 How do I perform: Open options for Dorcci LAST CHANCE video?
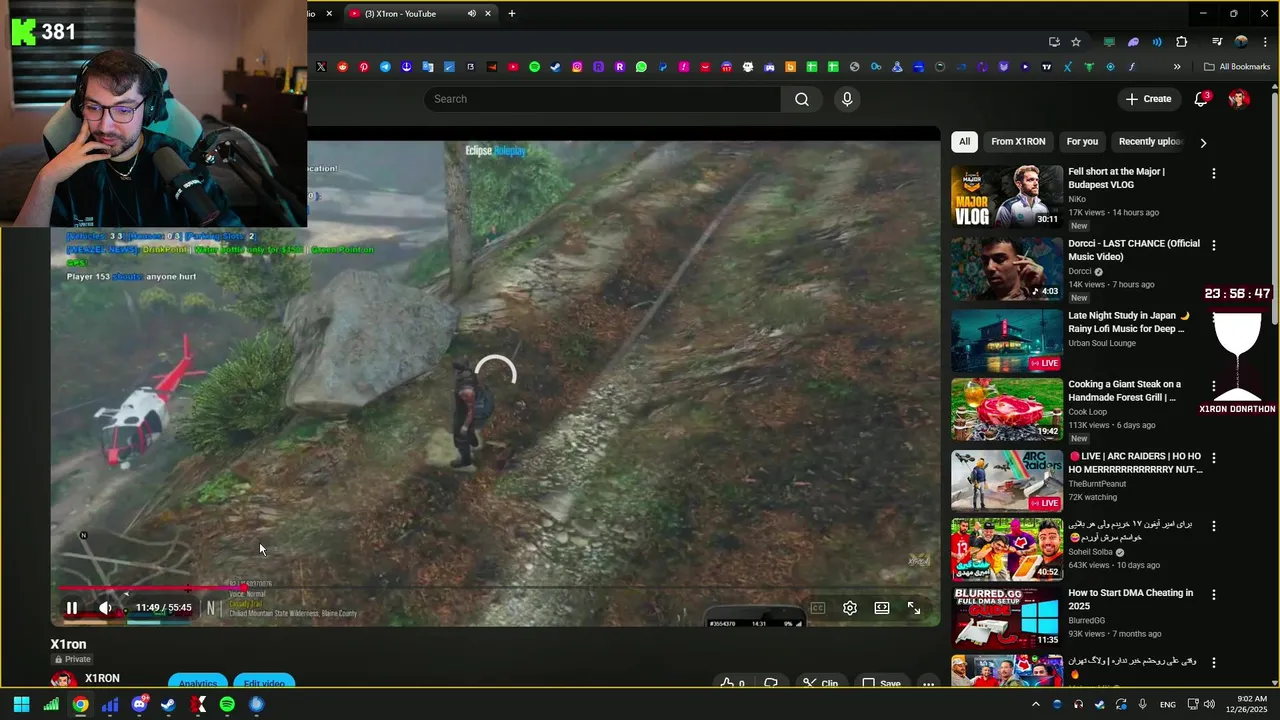[1214, 245]
